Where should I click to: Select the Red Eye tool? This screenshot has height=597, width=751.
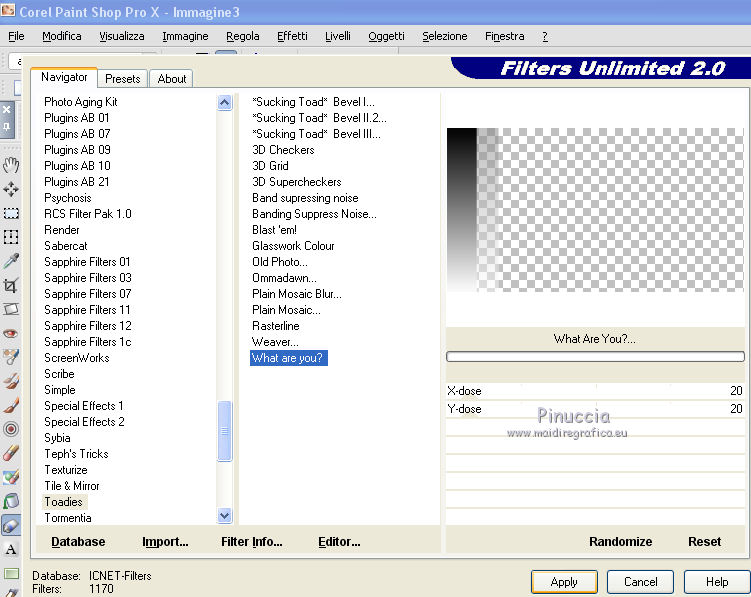pos(11,333)
